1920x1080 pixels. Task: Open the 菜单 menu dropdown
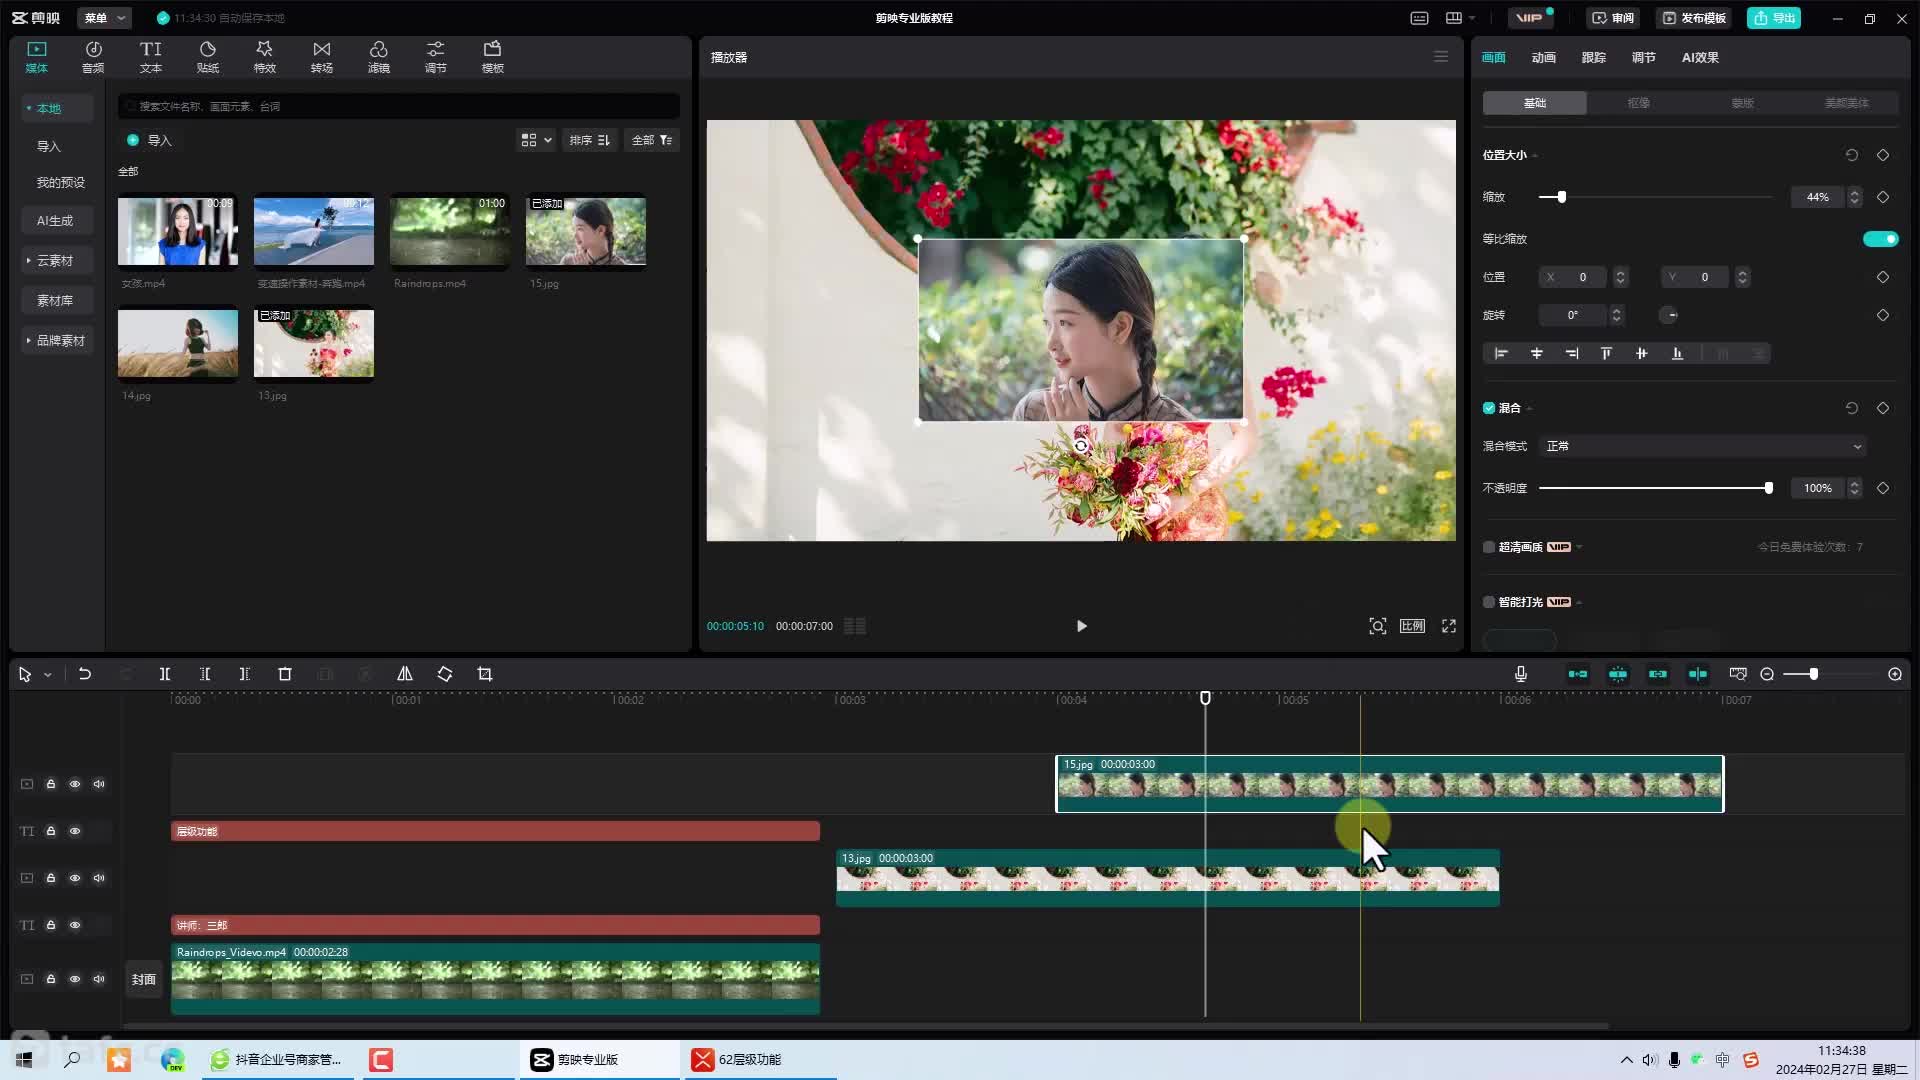click(x=105, y=18)
